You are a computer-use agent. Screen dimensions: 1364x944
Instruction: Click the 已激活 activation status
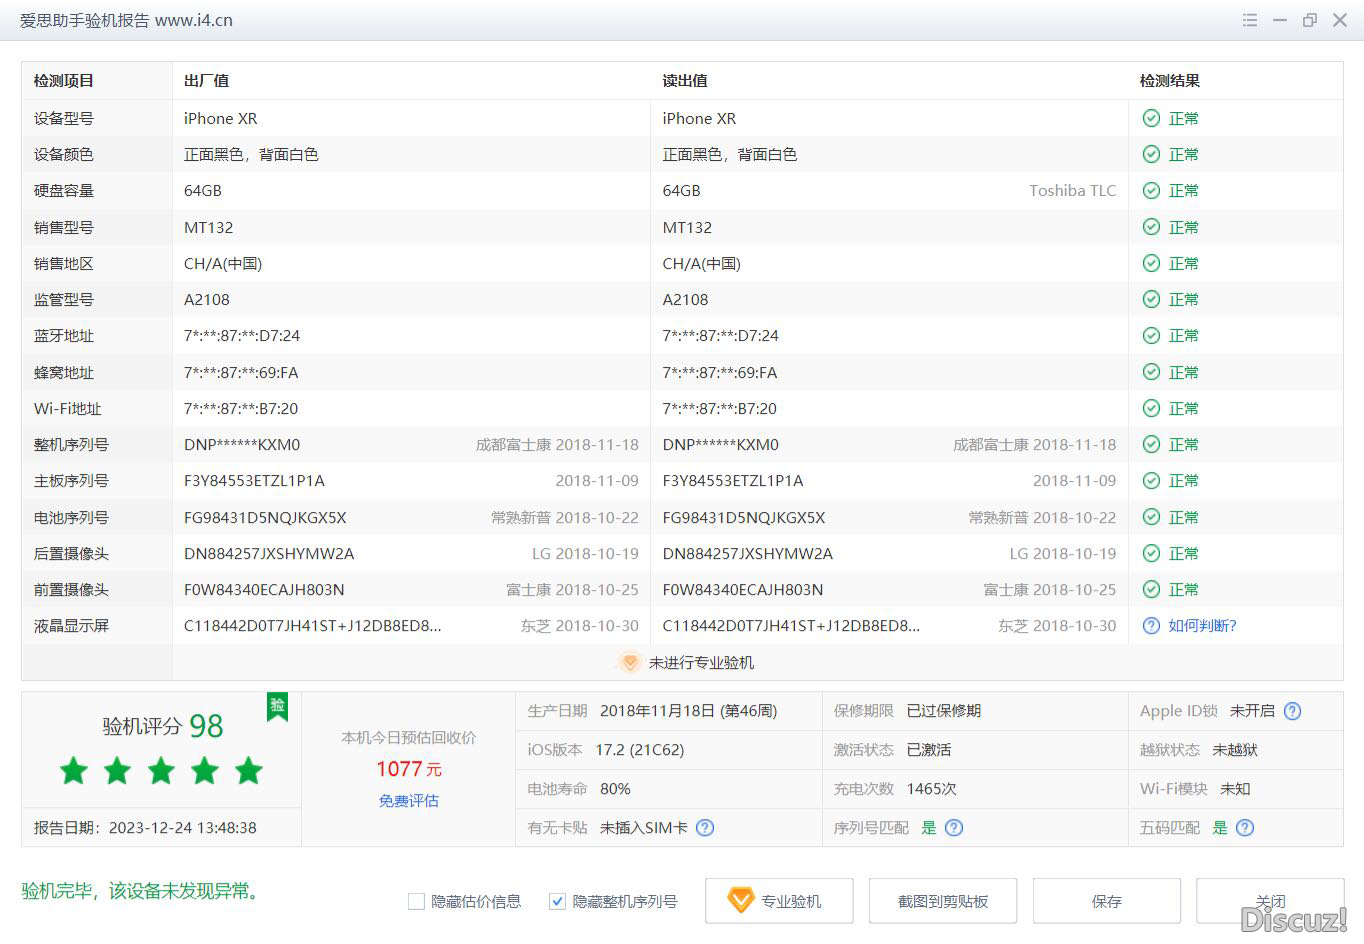coord(929,750)
